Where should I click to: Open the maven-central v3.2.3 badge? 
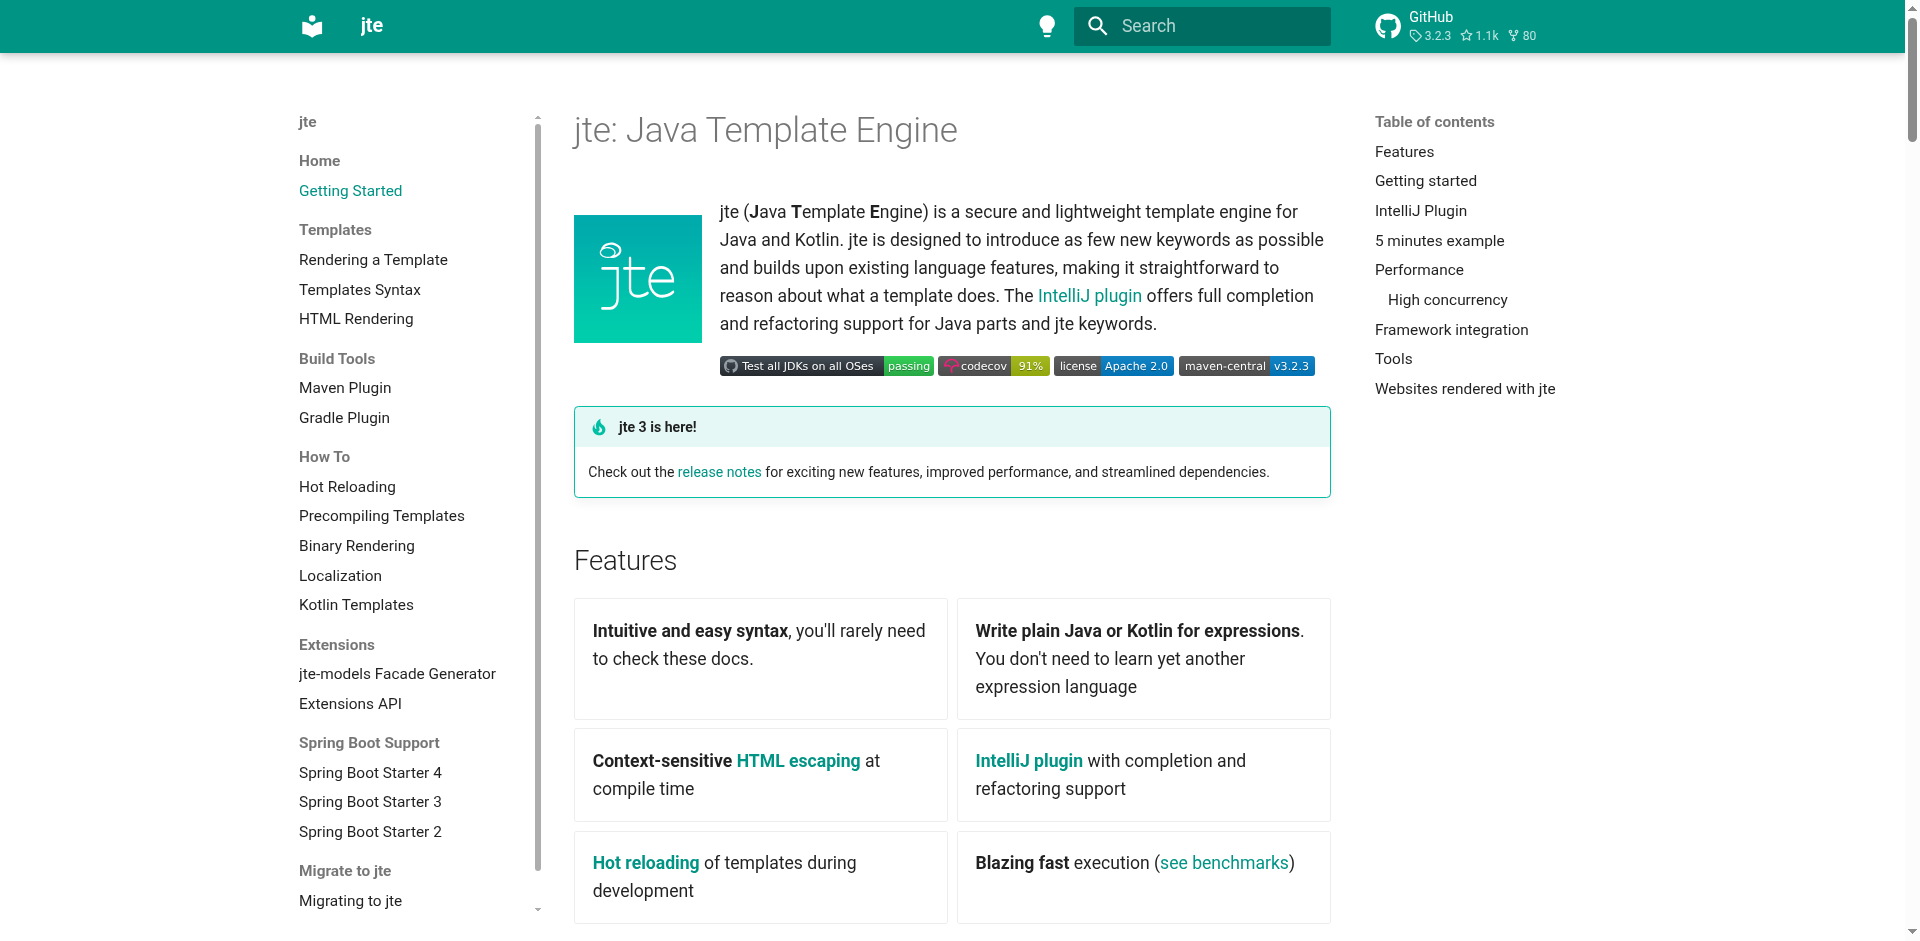click(x=1246, y=366)
